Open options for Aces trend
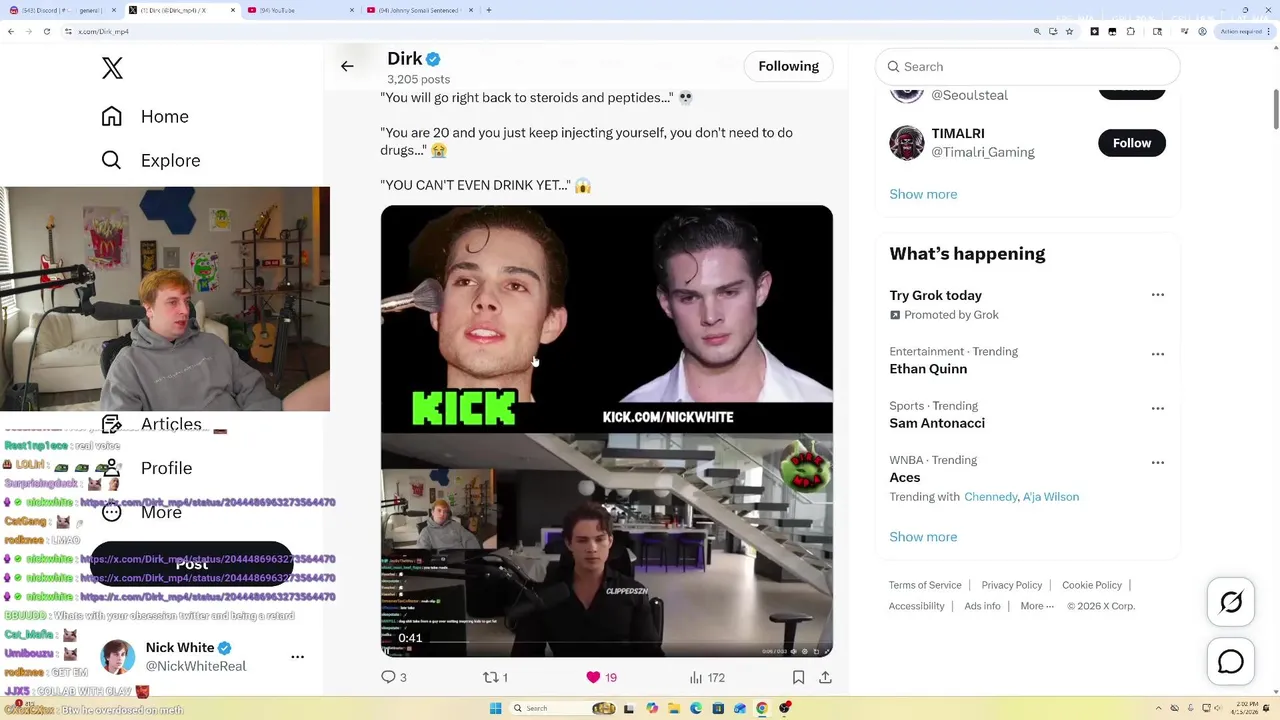The image size is (1280, 720). click(x=1157, y=462)
